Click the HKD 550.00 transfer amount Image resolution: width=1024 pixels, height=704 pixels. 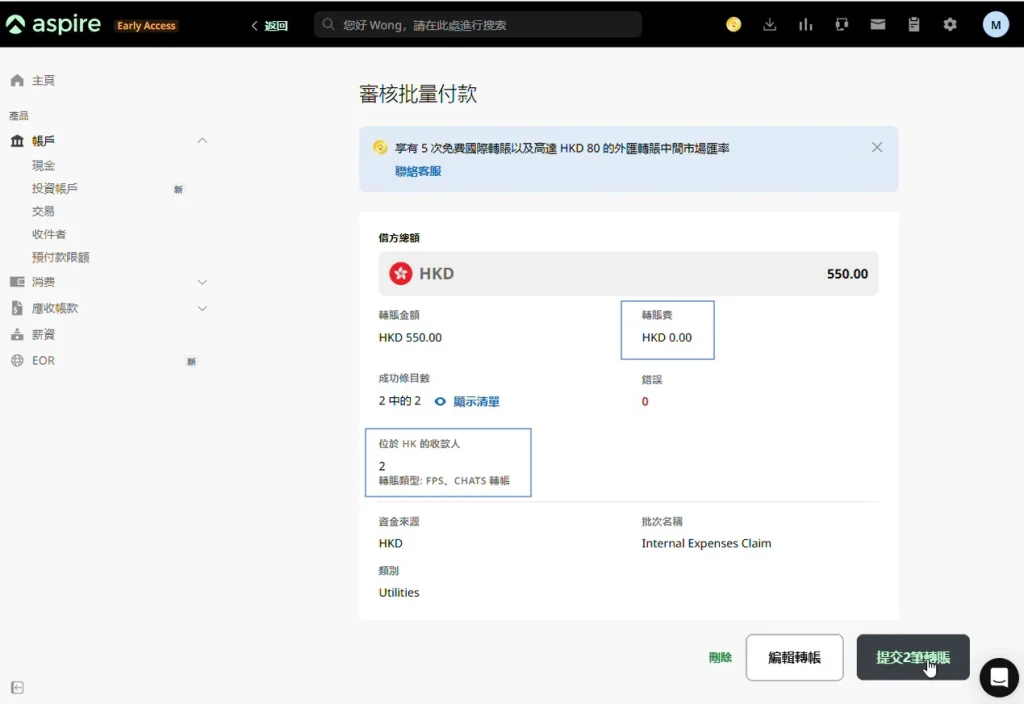coord(410,338)
